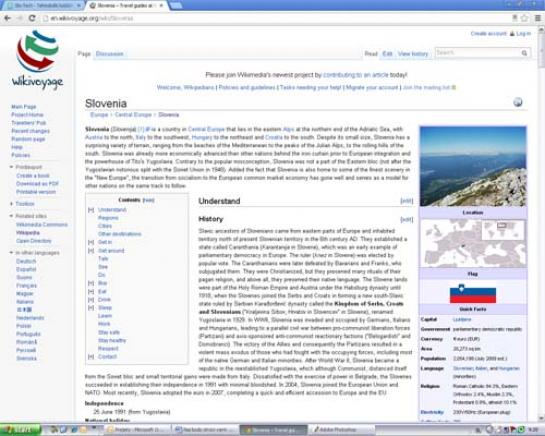Switch to the Français language version

(x=26, y=285)
